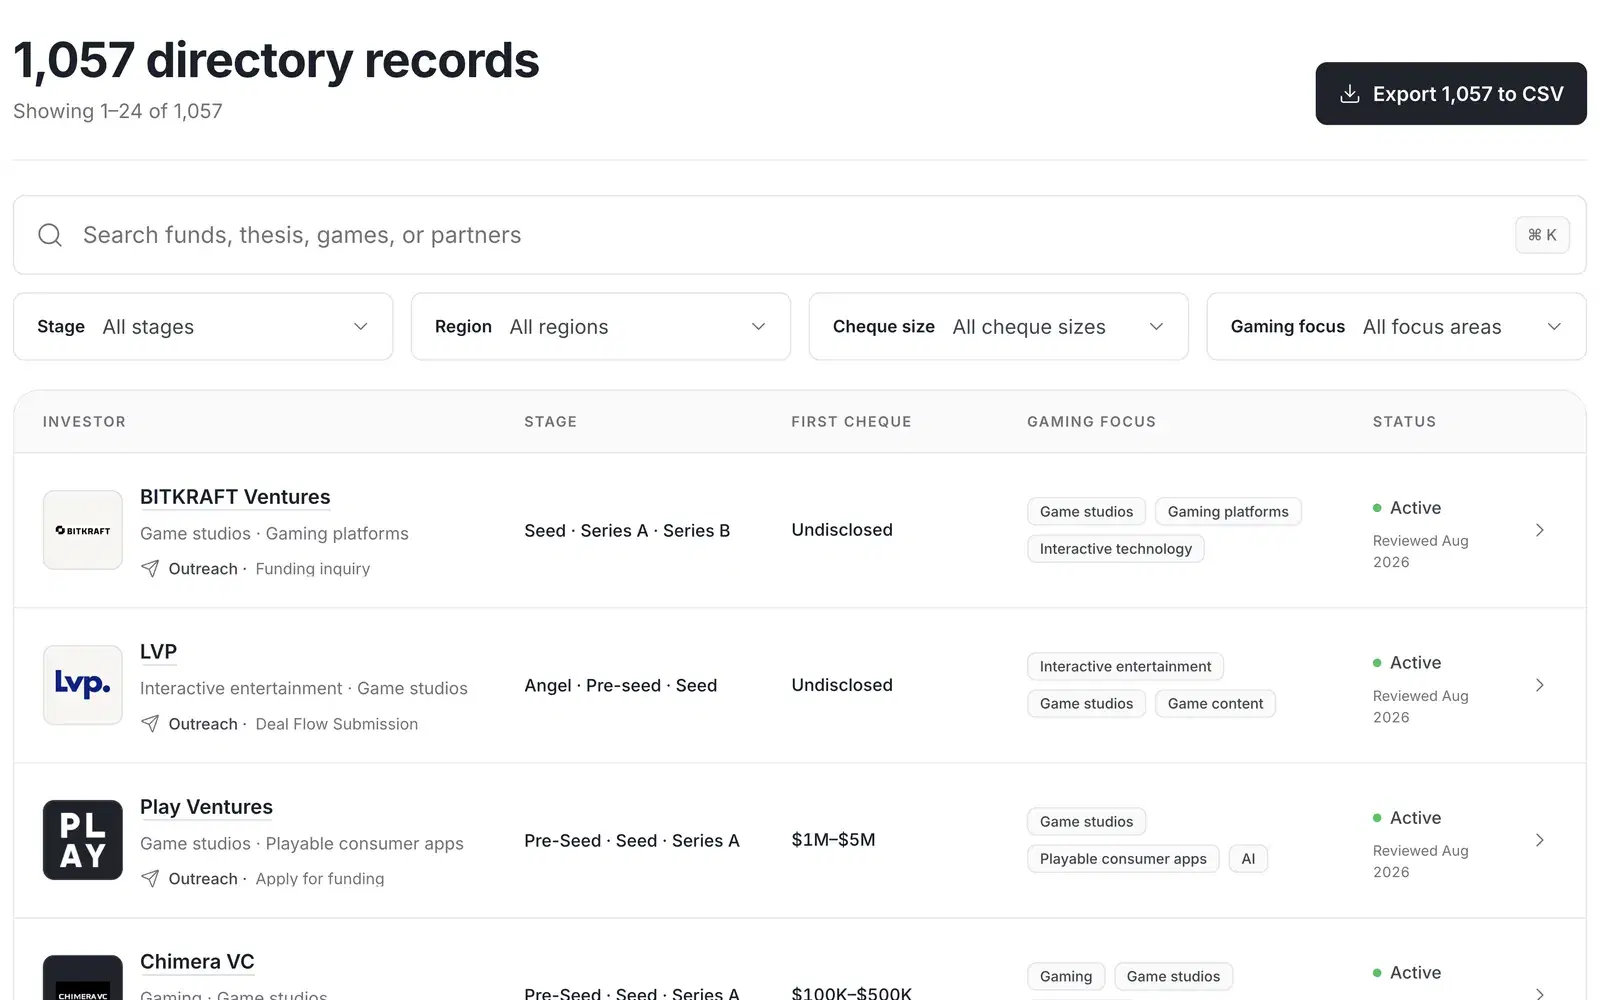
Task: Select Chimera VC's Gaming tag
Action: coord(1066,977)
